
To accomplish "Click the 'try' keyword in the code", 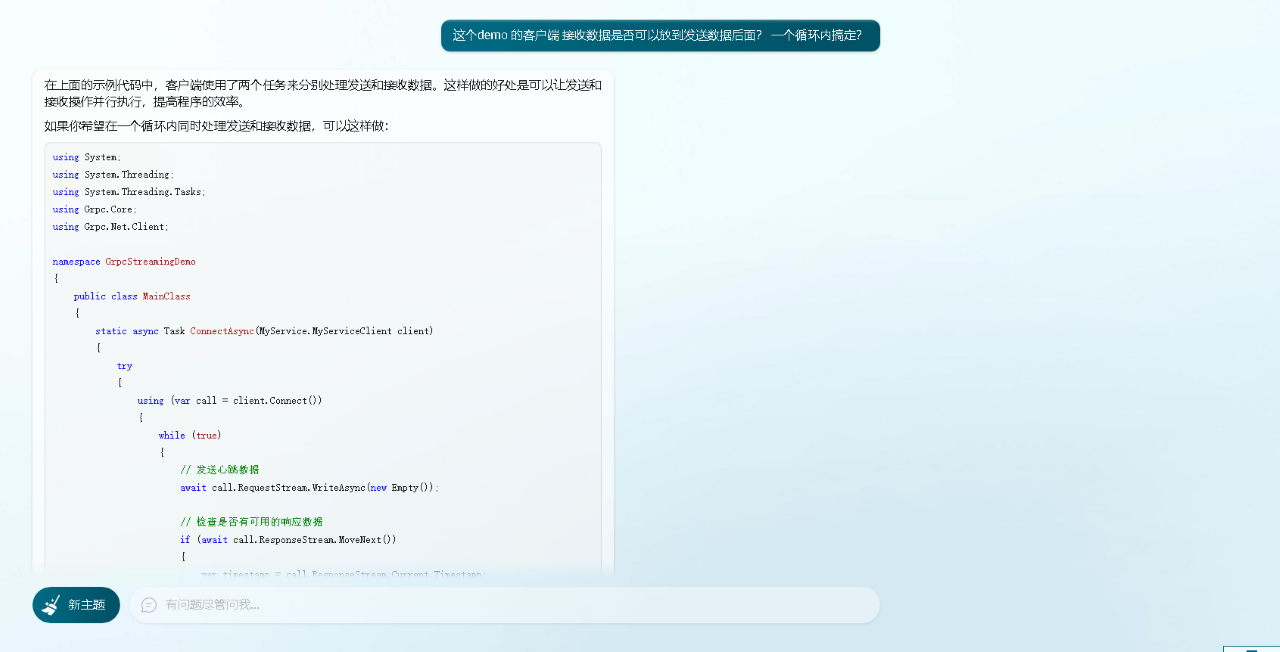I will 124,366.
